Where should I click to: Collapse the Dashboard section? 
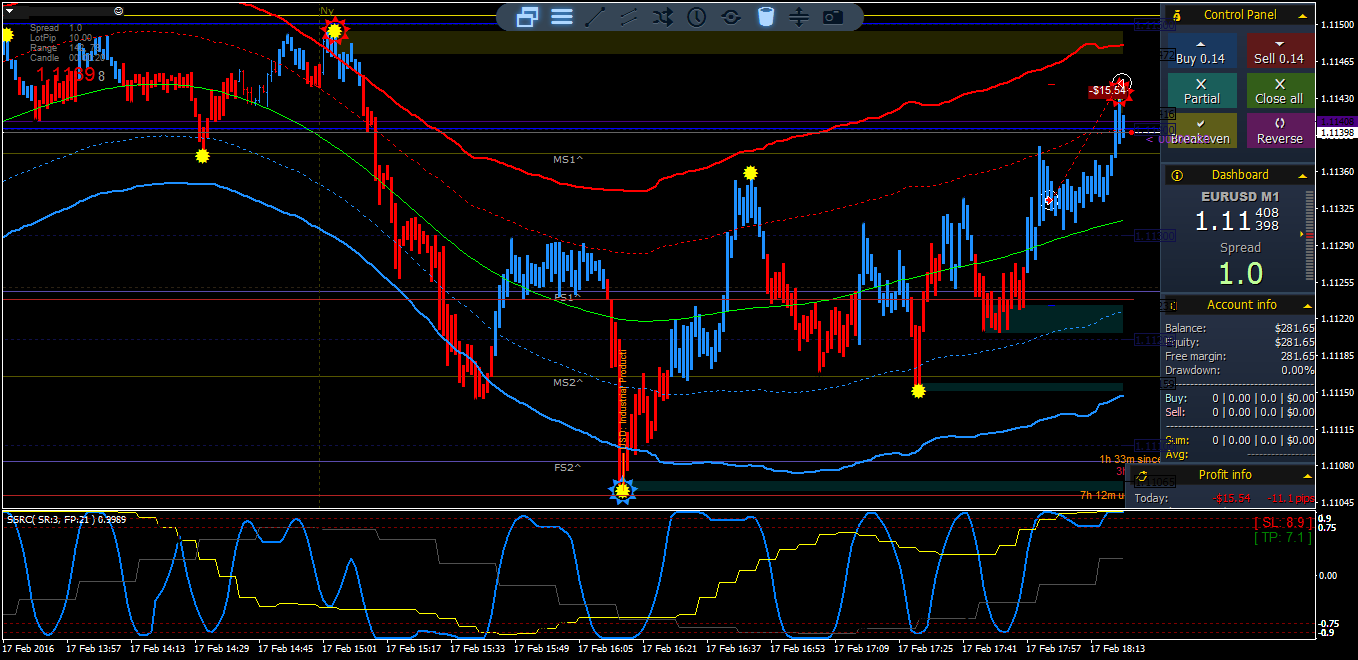pos(1302,175)
